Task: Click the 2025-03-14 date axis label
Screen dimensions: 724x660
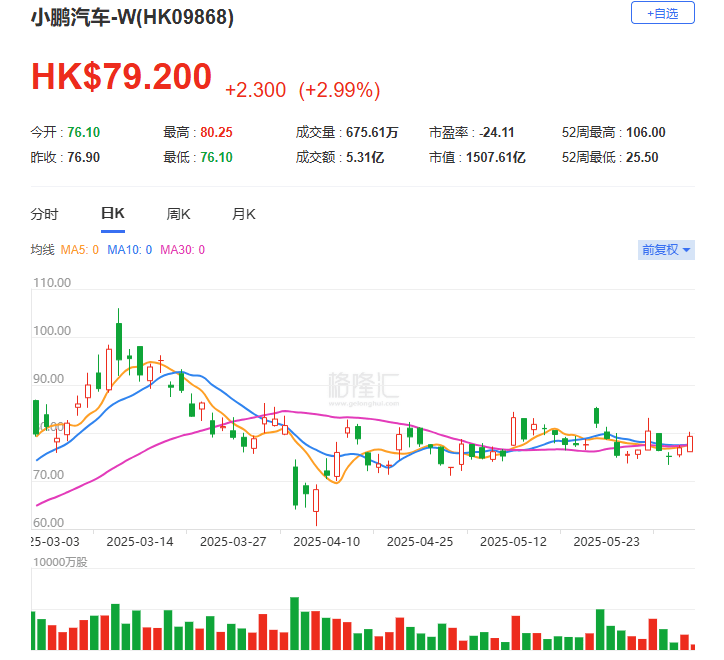Action: click(x=140, y=542)
